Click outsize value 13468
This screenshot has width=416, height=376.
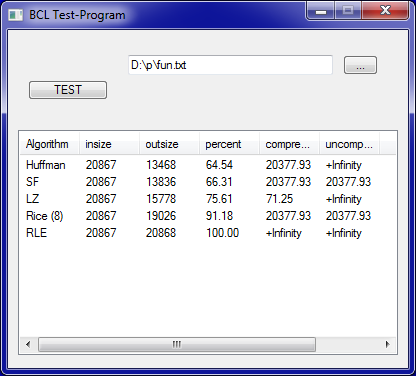coord(161,165)
